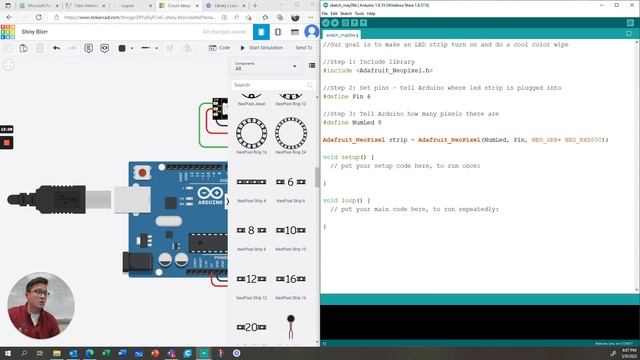Viewport: 640px width, 360px height.
Task: Click the browser new tab plus
Action: pos(255,6)
